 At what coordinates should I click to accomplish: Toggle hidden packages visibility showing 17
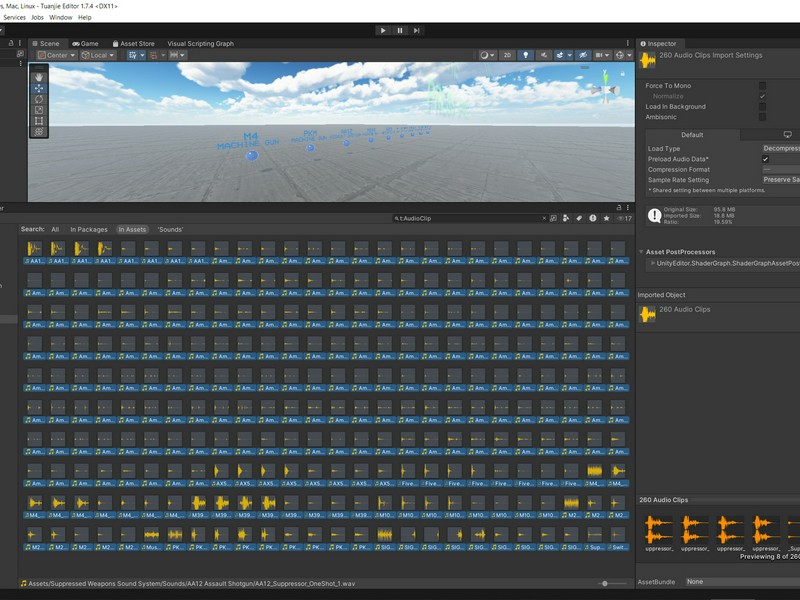point(624,218)
